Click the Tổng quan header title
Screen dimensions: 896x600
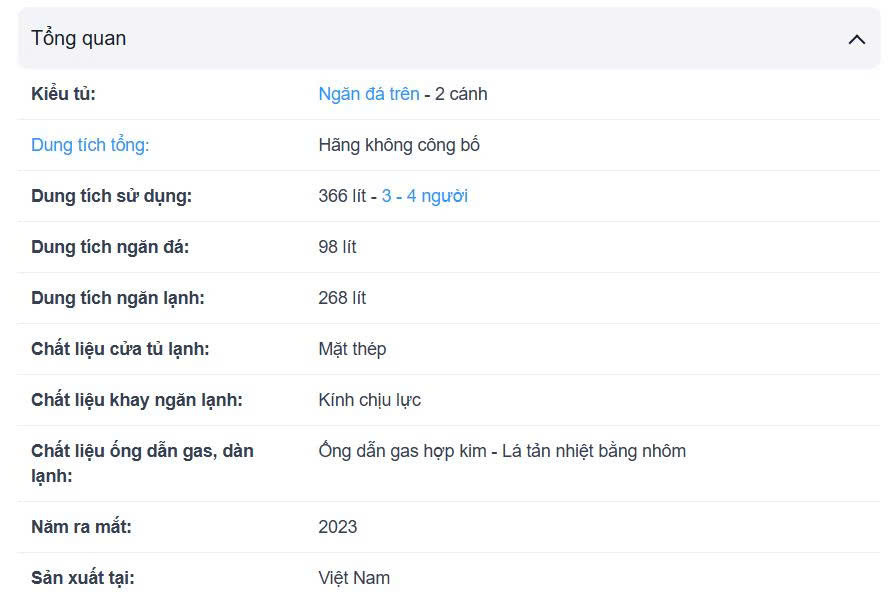coord(79,39)
